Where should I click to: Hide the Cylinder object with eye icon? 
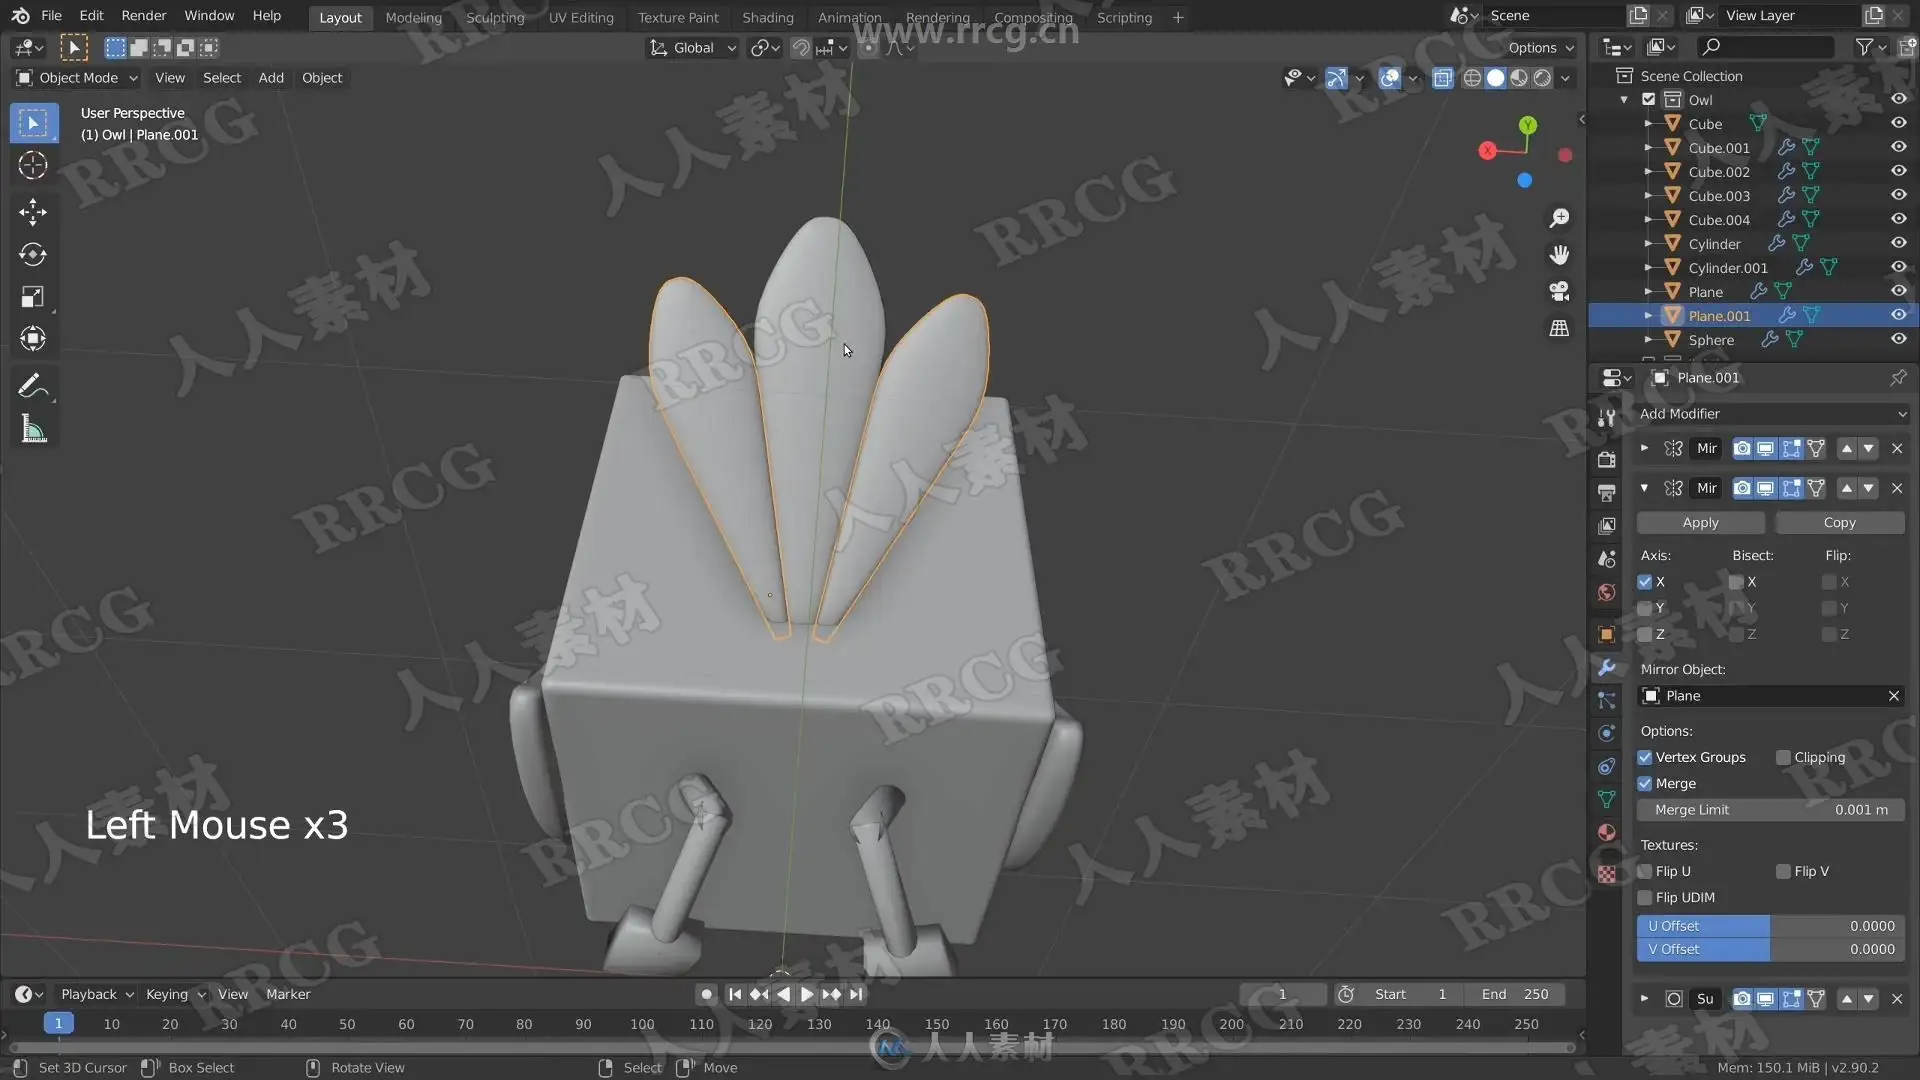tap(1898, 243)
